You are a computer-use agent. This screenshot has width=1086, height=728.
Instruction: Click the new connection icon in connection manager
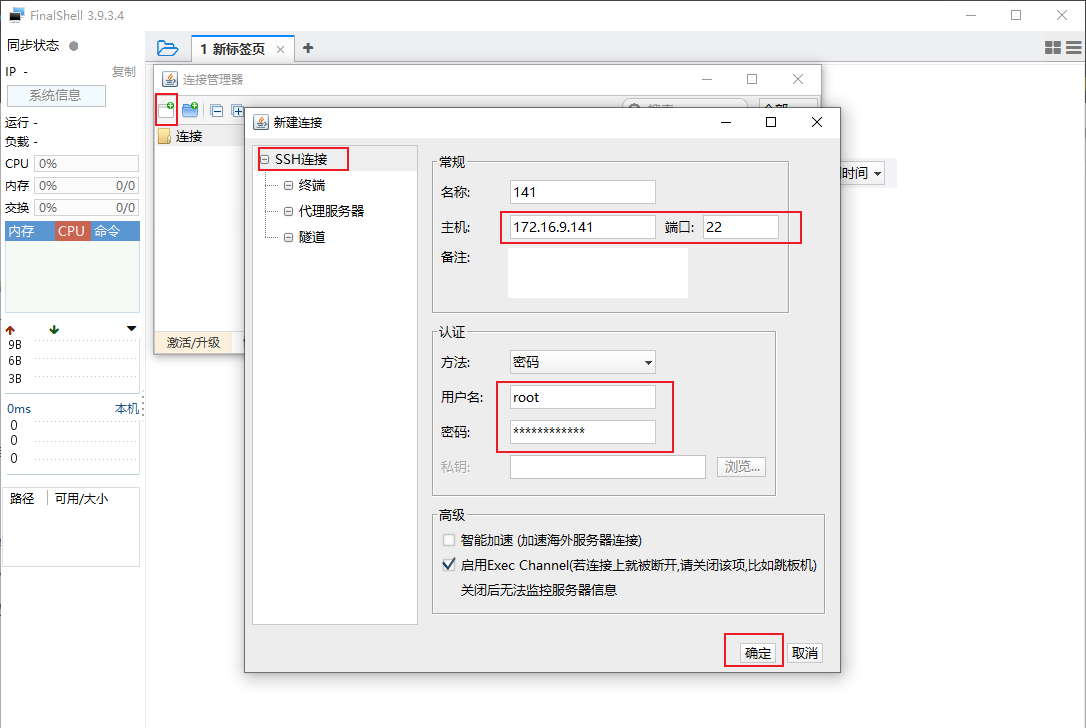click(x=168, y=108)
